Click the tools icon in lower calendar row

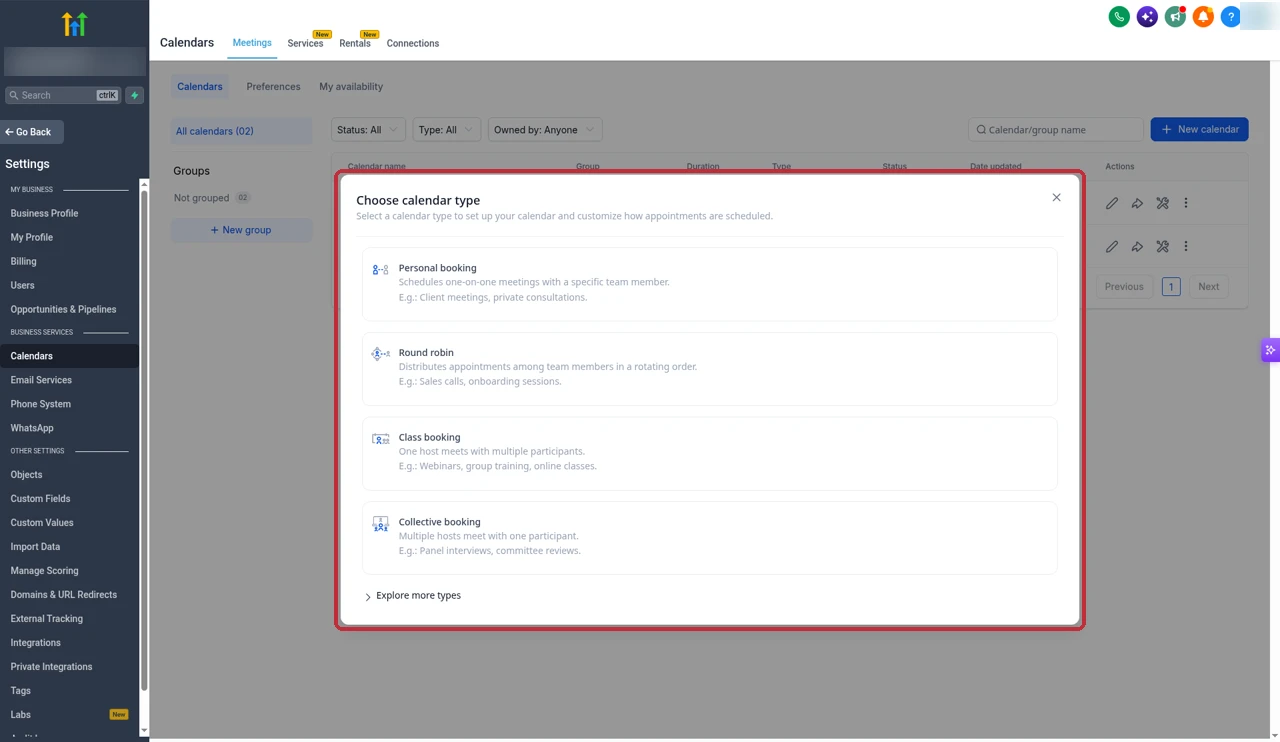(1162, 246)
